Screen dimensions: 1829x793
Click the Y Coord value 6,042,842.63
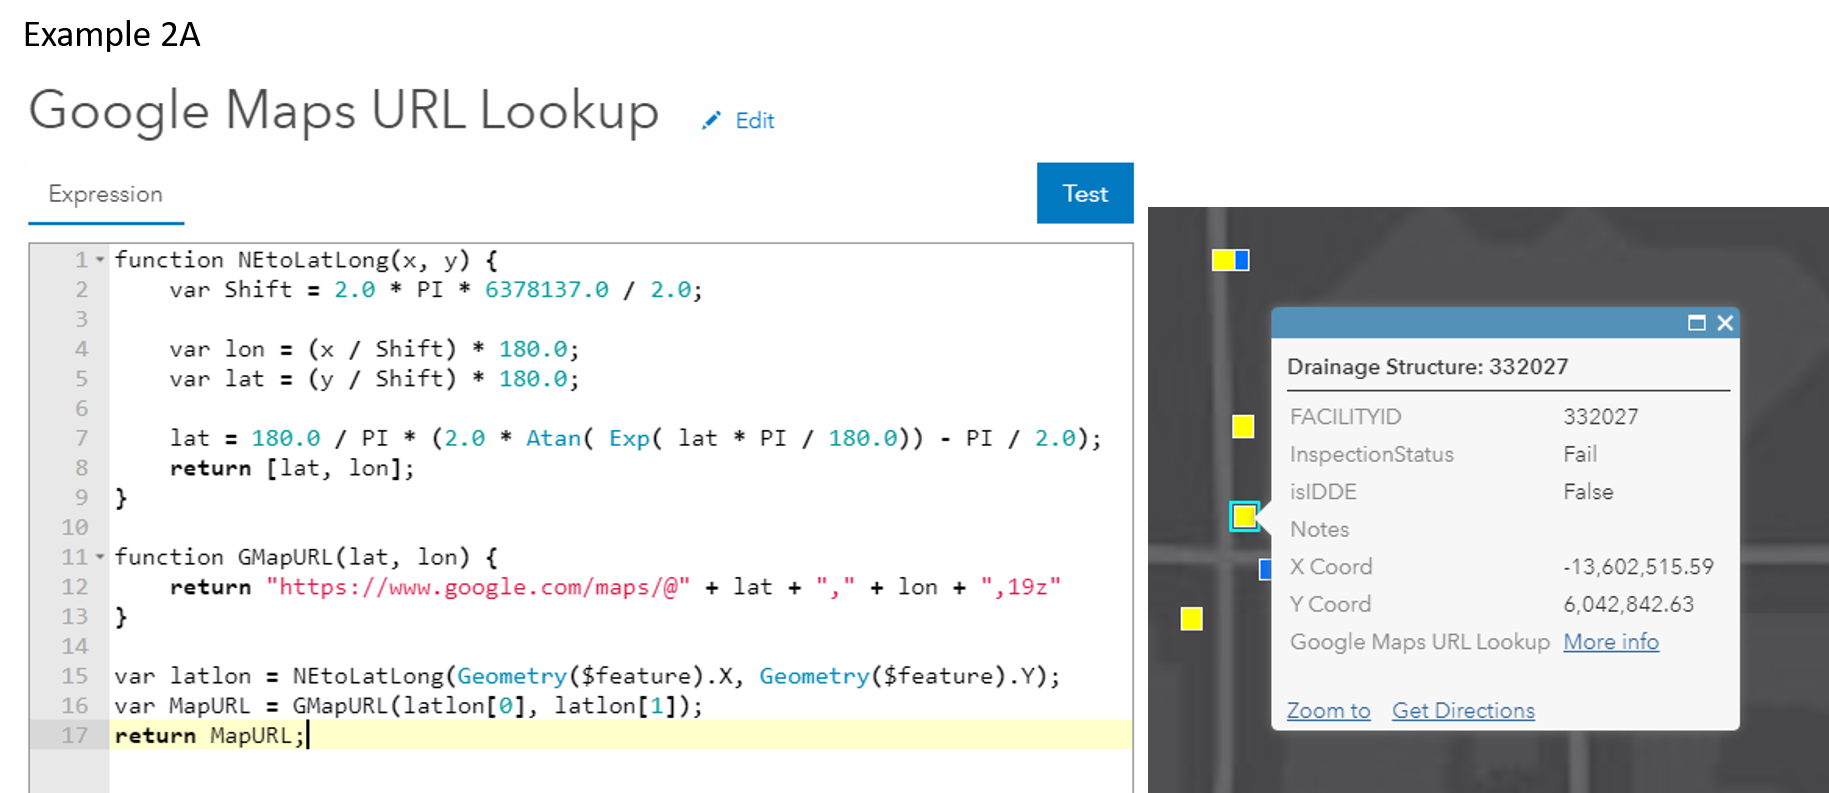[1629, 605]
